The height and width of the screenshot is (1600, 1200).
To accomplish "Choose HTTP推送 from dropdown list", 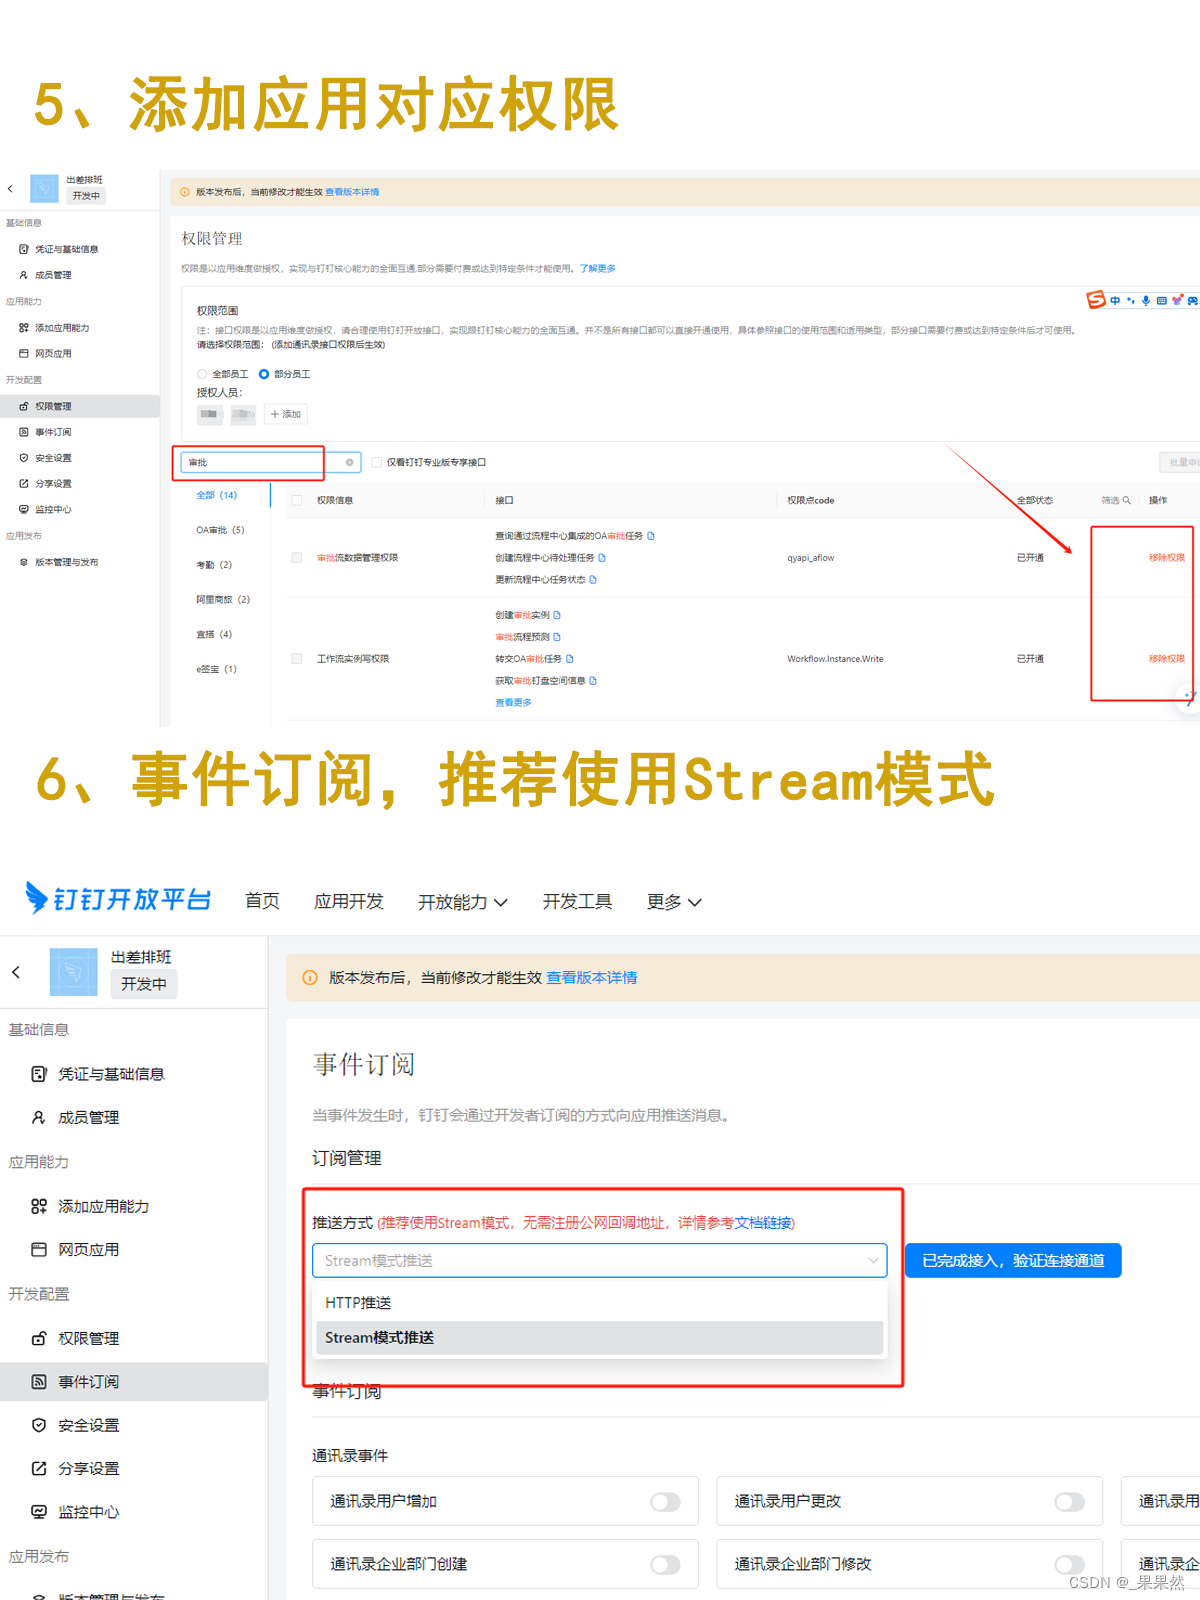I will click(600, 1303).
